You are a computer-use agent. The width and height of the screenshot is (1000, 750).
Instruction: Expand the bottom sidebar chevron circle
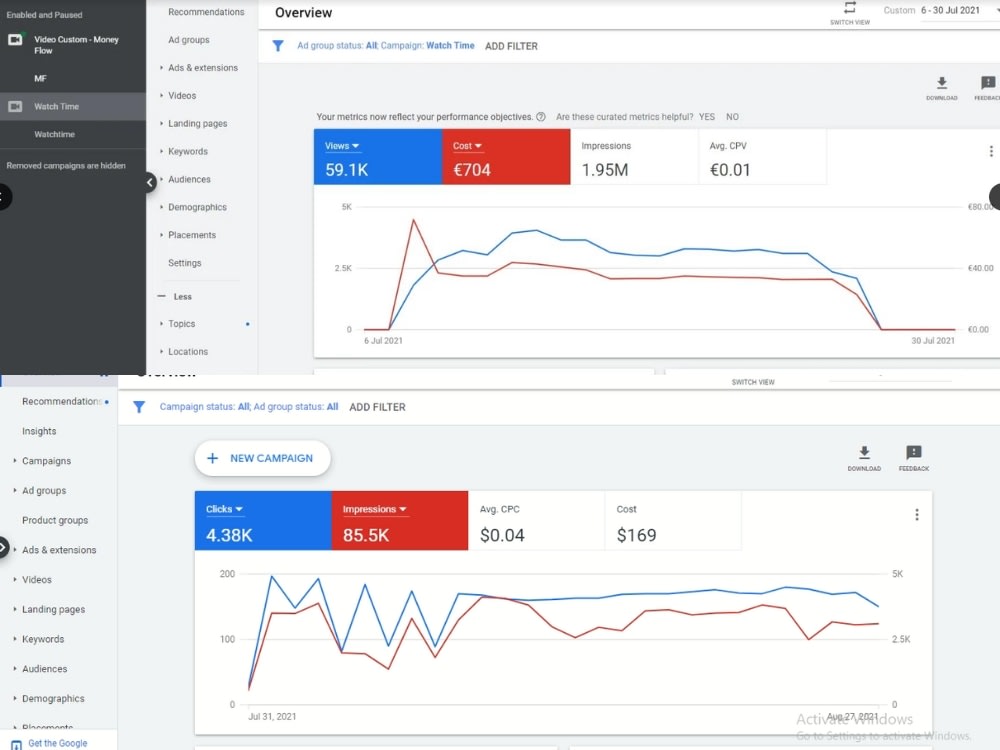pos(3,547)
